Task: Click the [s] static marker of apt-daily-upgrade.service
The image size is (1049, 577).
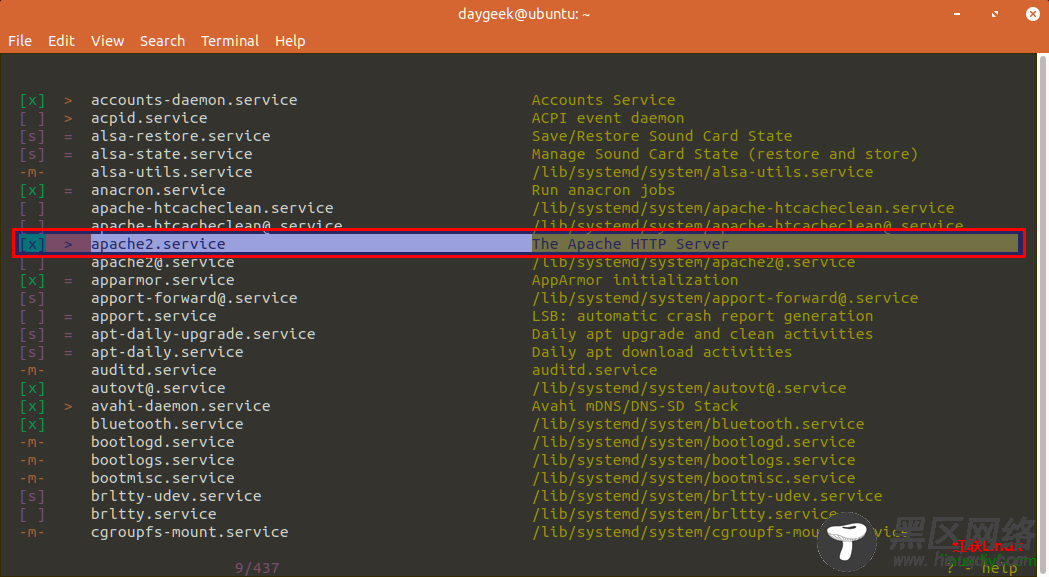Action: click(x=32, y=335)
